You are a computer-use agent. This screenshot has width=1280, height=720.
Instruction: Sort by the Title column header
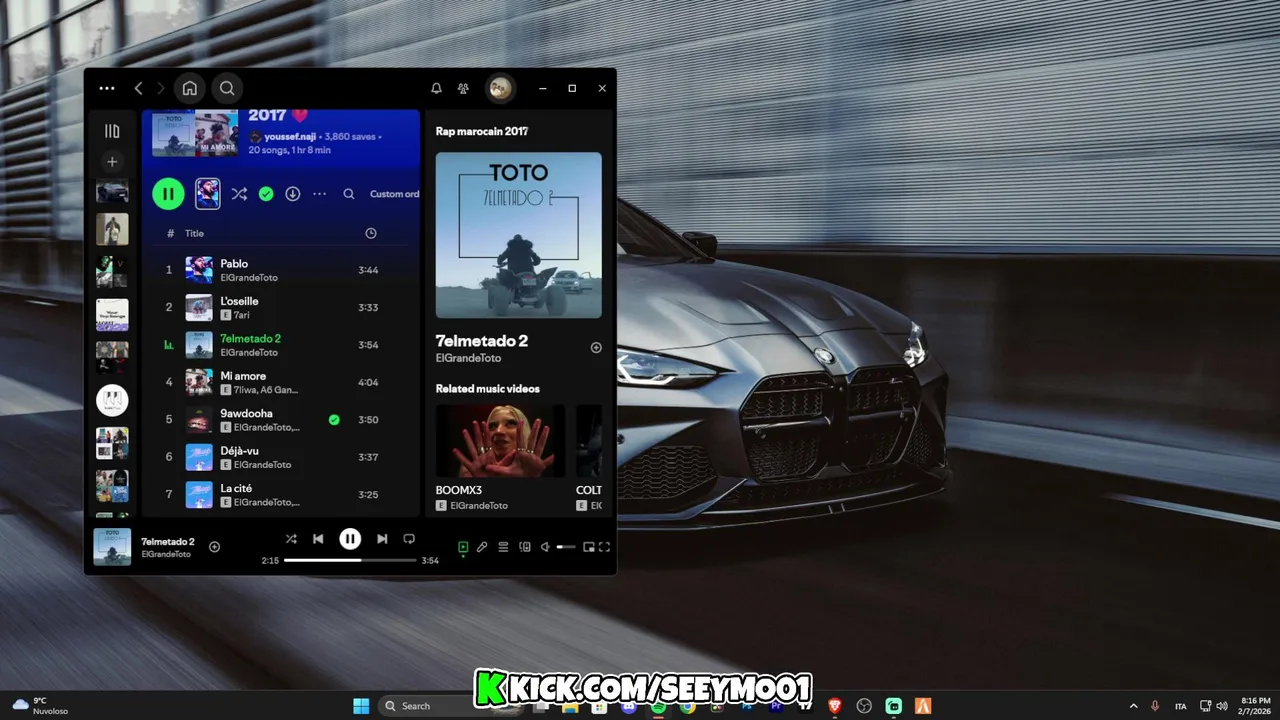[194, 233]
